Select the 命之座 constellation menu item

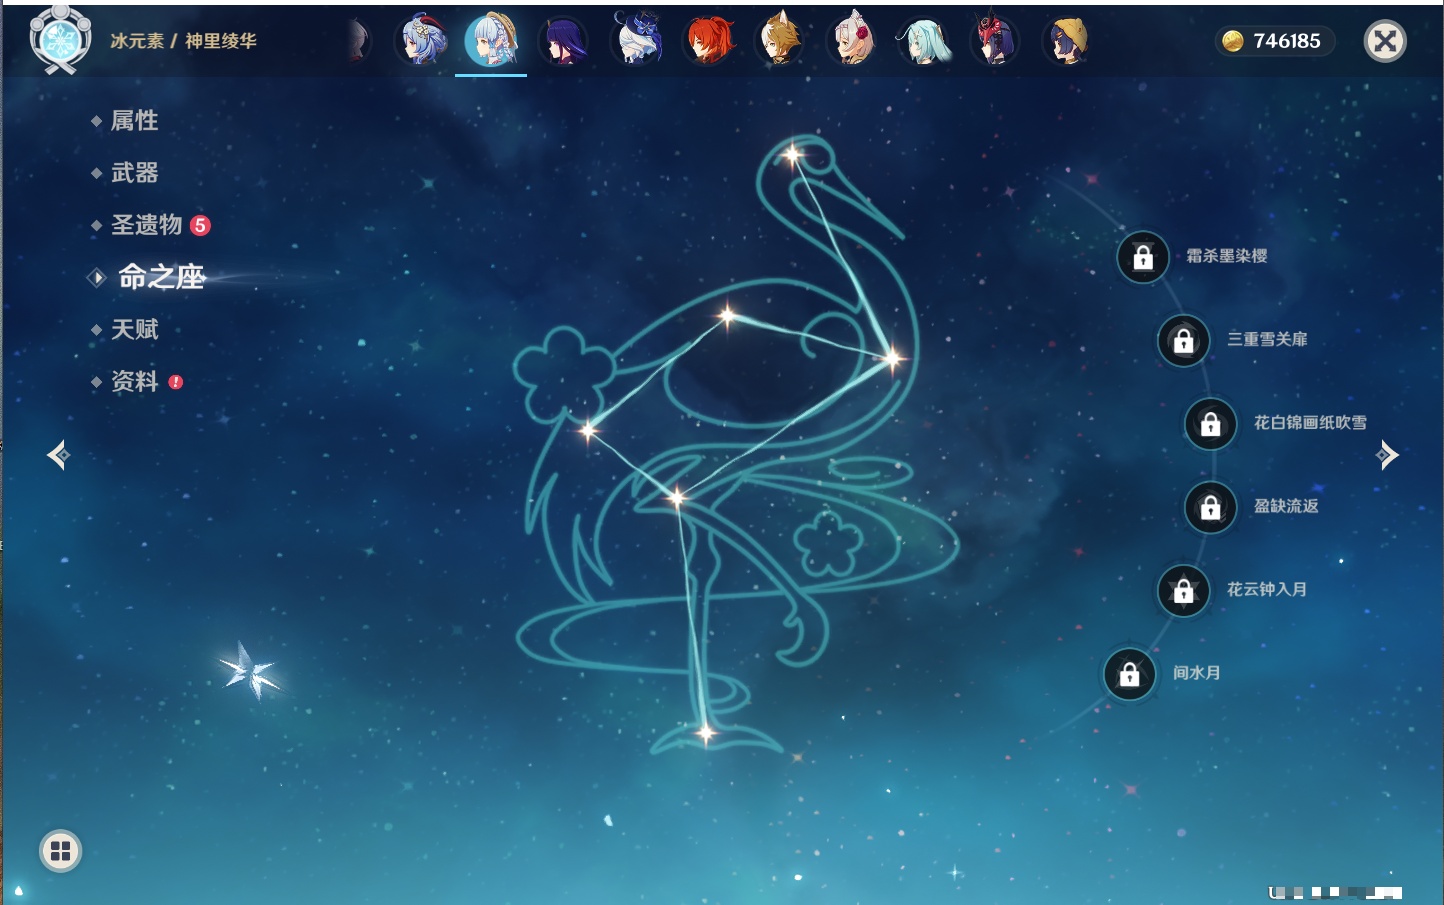point(161,277)
